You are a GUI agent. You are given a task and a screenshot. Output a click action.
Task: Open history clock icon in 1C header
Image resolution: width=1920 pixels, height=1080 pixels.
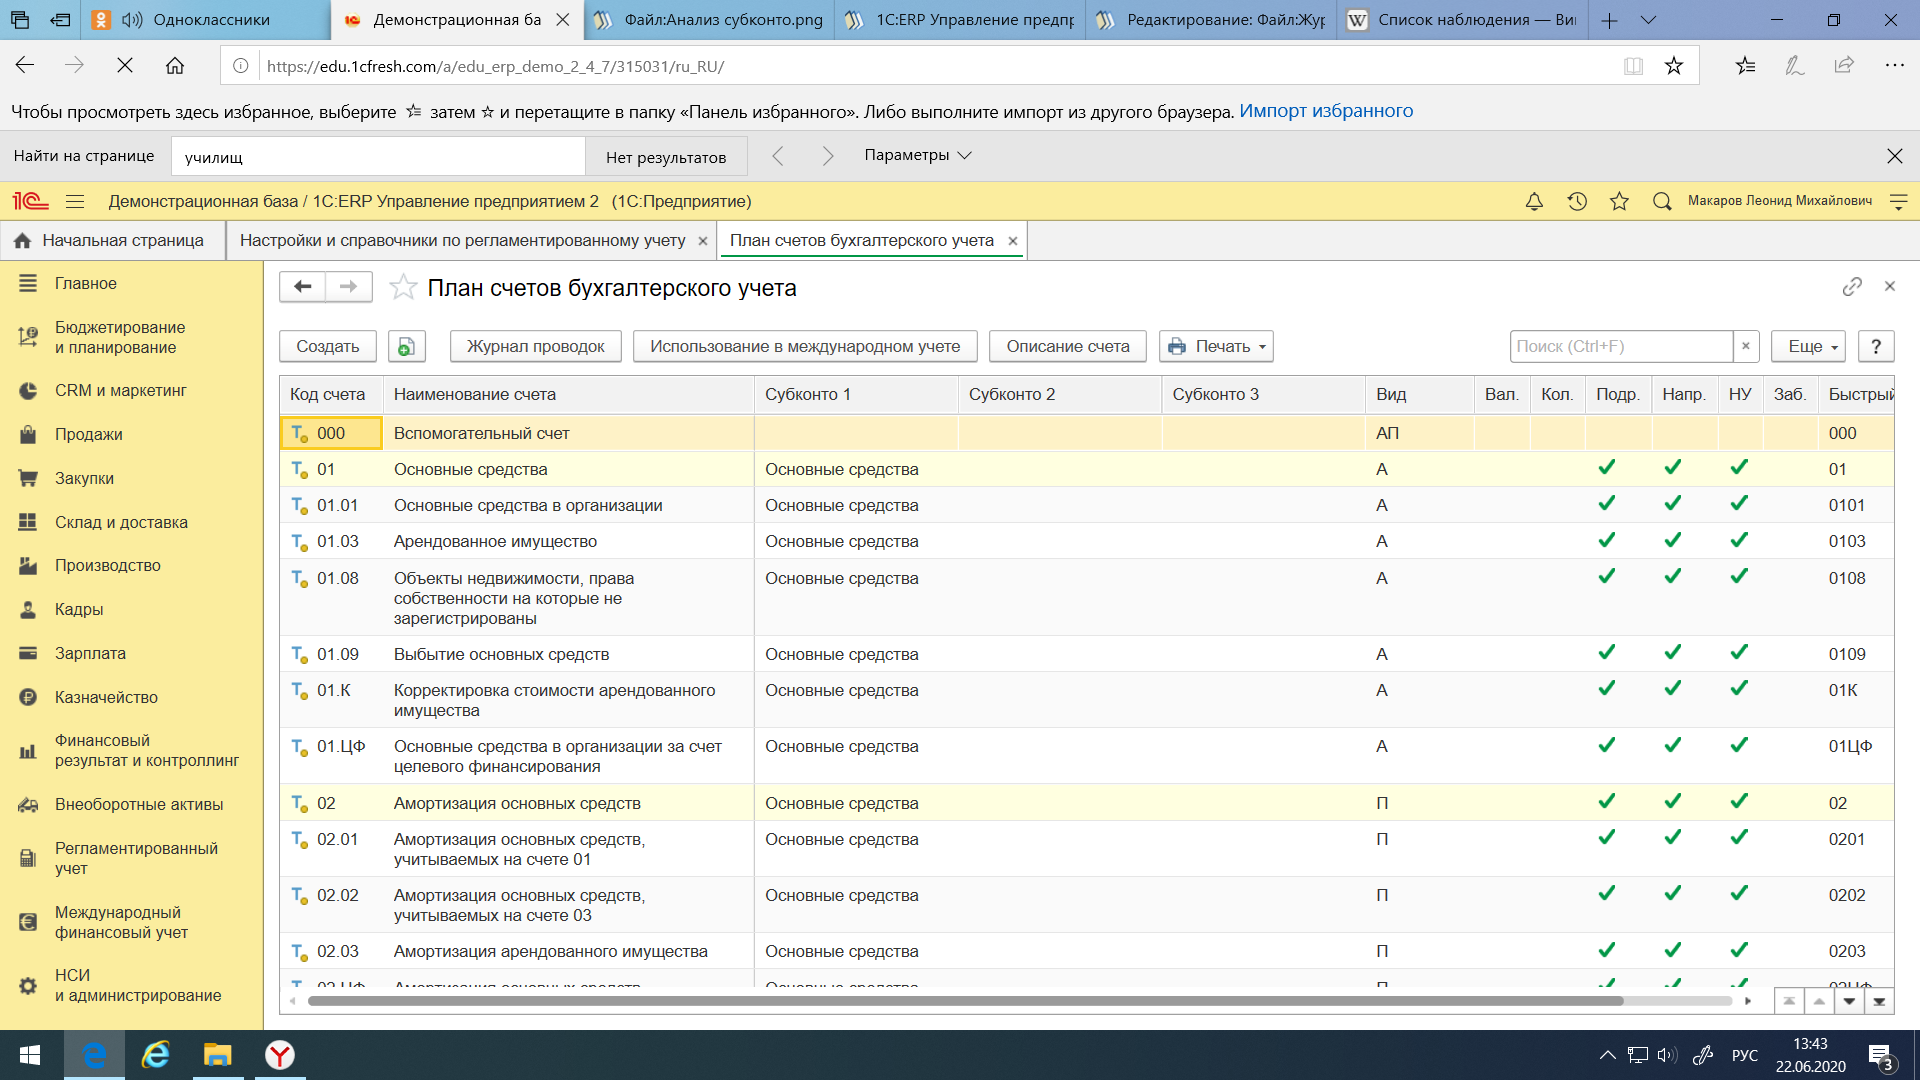click(x=1577, y=202)
